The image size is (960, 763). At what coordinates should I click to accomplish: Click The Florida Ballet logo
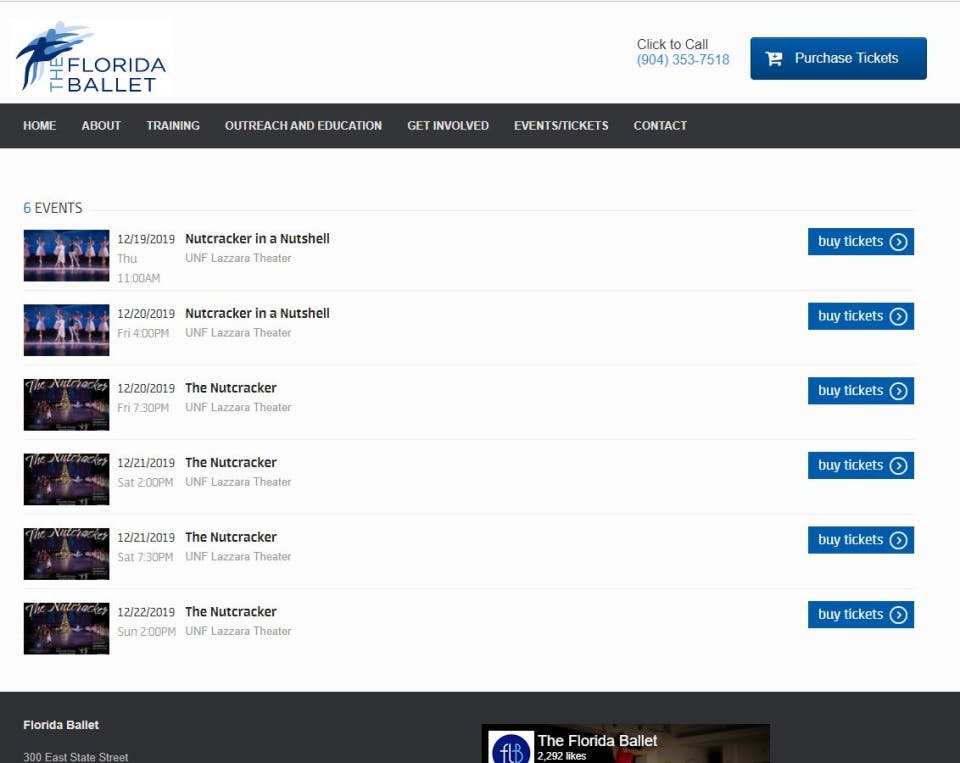(91, 57)
